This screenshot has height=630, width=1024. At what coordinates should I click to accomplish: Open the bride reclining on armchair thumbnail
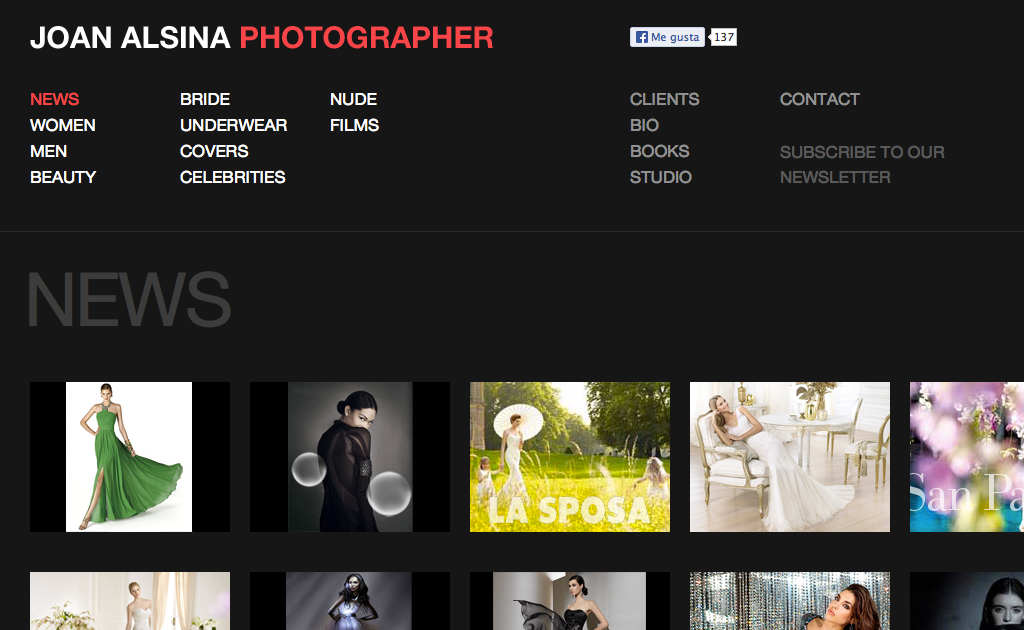(790, 457)
